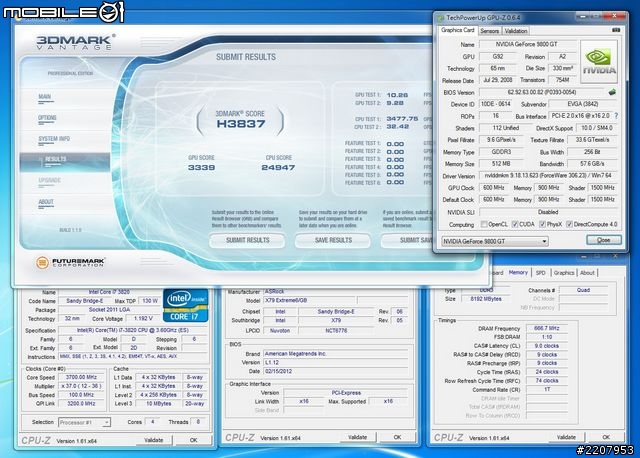The height and width of the screenshot is (458, 640).
Task: Click the 3DMark score H3837
Action: pos(241,124)
